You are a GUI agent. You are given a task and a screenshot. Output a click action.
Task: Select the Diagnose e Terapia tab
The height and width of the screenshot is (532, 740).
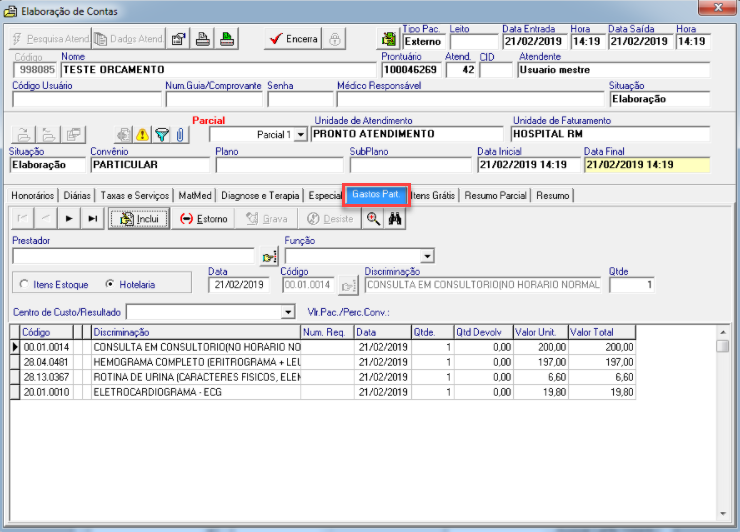click(260, 195)
